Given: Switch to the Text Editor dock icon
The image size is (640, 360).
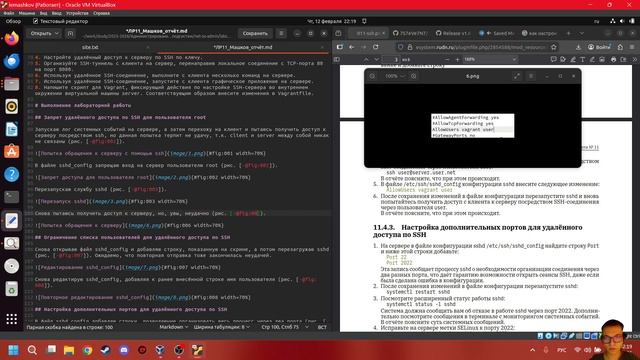Looking at the screenshot, I should [11, 220].
